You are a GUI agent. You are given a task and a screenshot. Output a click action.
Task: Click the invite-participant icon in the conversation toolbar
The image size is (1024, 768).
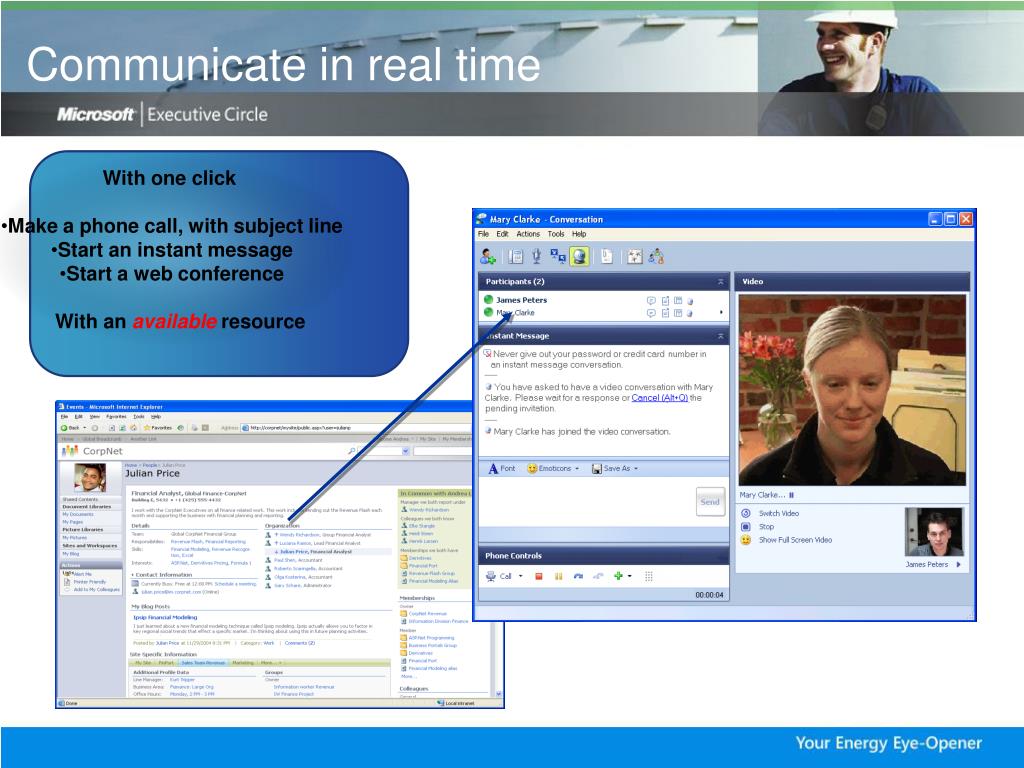488,257
